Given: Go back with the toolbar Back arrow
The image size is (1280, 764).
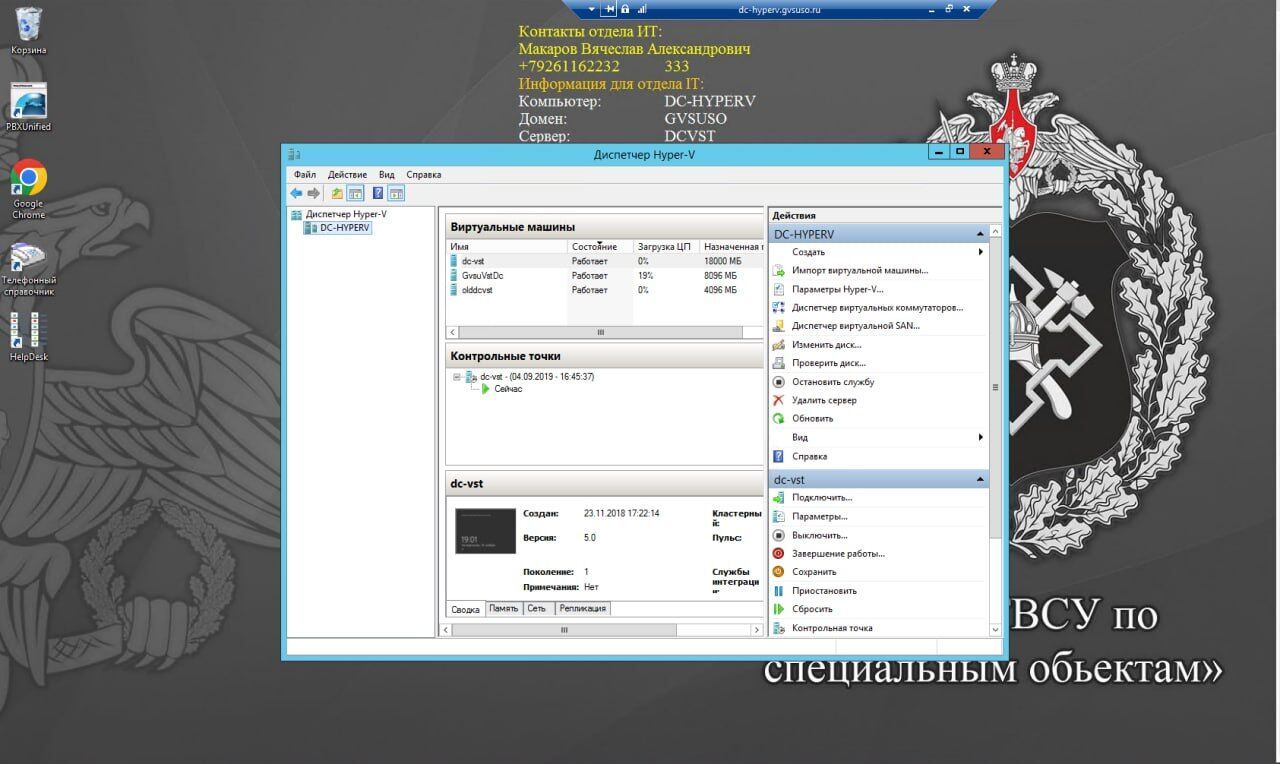Looking at the screenshot, I should click(296, 193).
